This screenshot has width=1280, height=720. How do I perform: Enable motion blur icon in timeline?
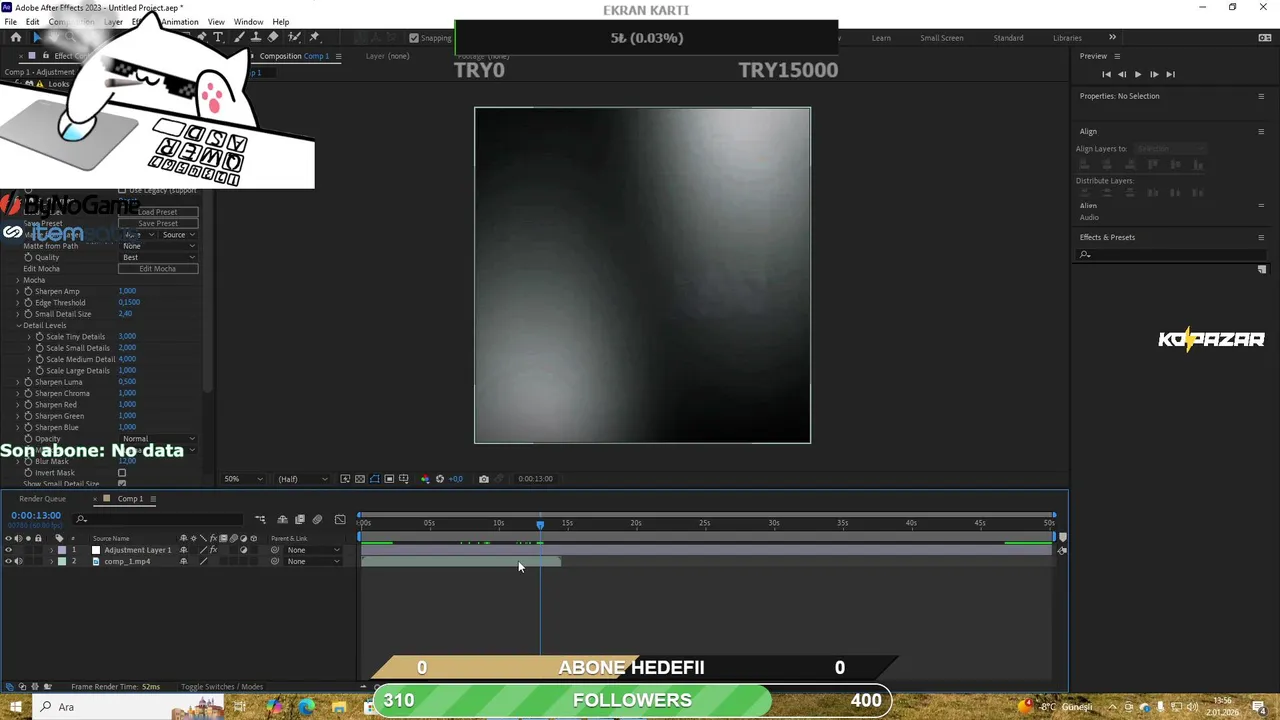tap(317, 519)
